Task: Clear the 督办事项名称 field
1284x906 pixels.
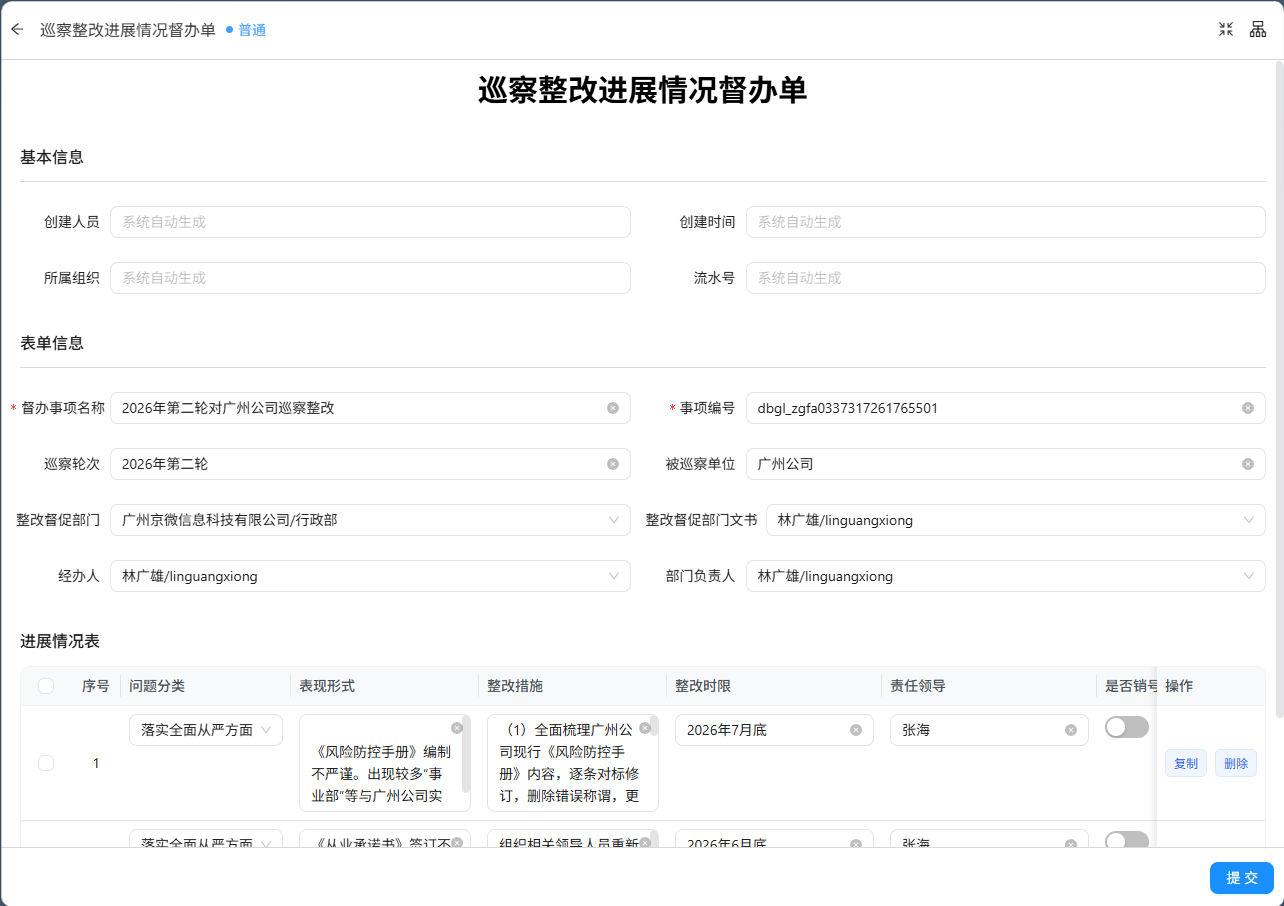Action: tap(613, 408)
